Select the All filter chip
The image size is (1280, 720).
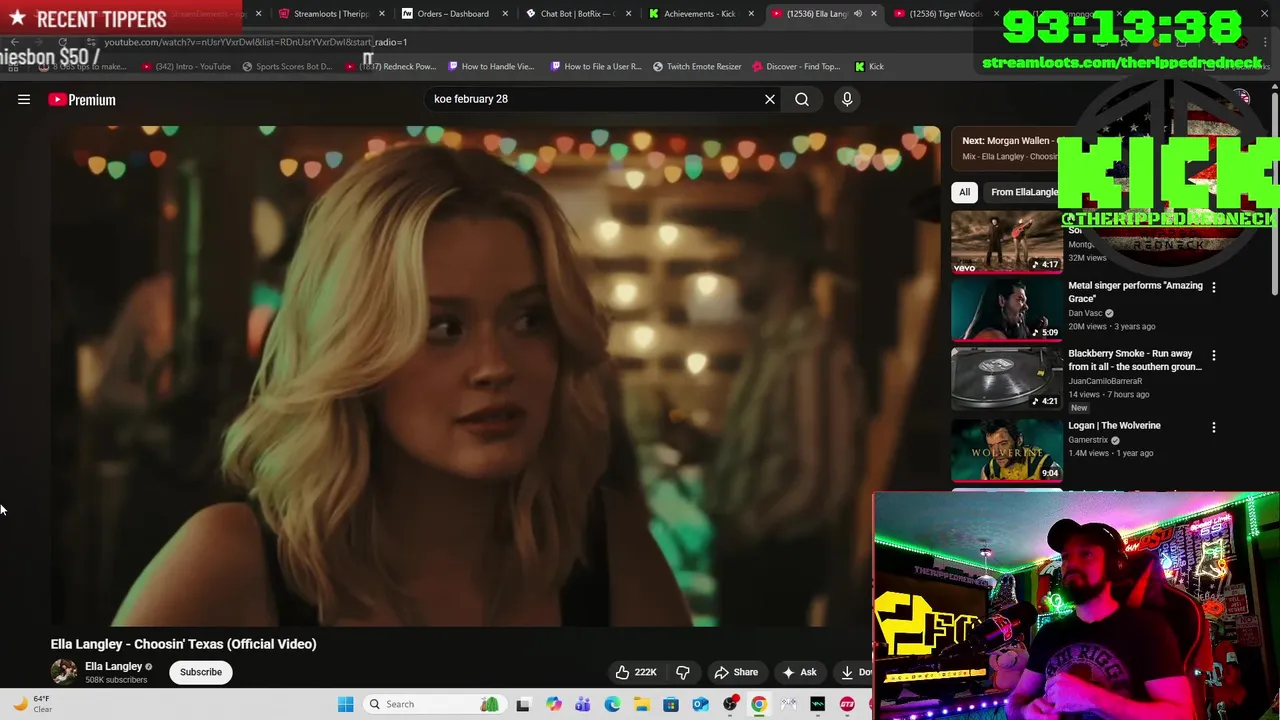pos(964,192)
